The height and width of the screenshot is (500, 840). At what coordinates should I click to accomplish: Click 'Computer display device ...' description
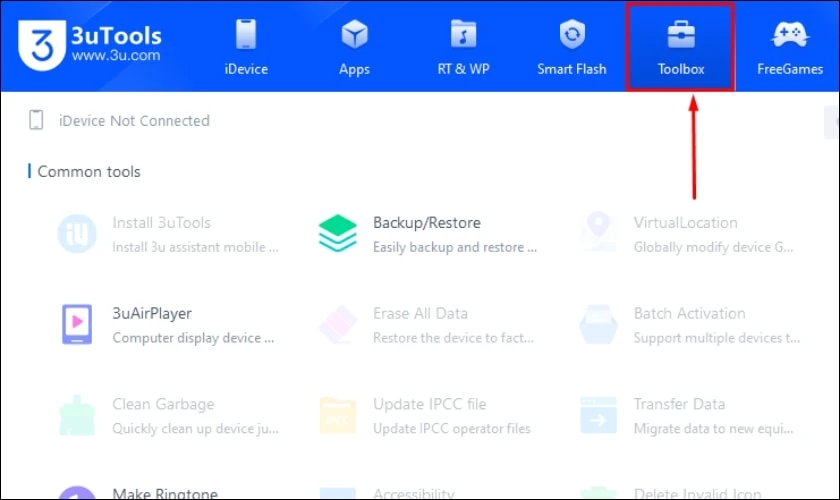click(193, 338)
